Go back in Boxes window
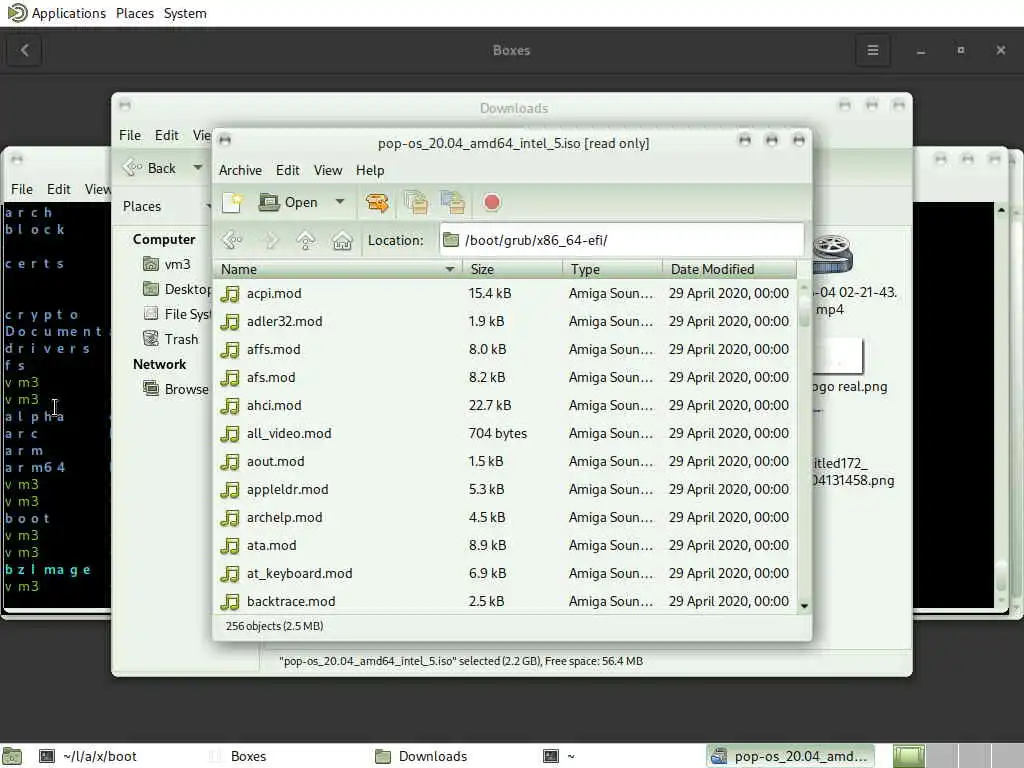The height and width of the screenshot is (768, 1024). pos(25,50)
